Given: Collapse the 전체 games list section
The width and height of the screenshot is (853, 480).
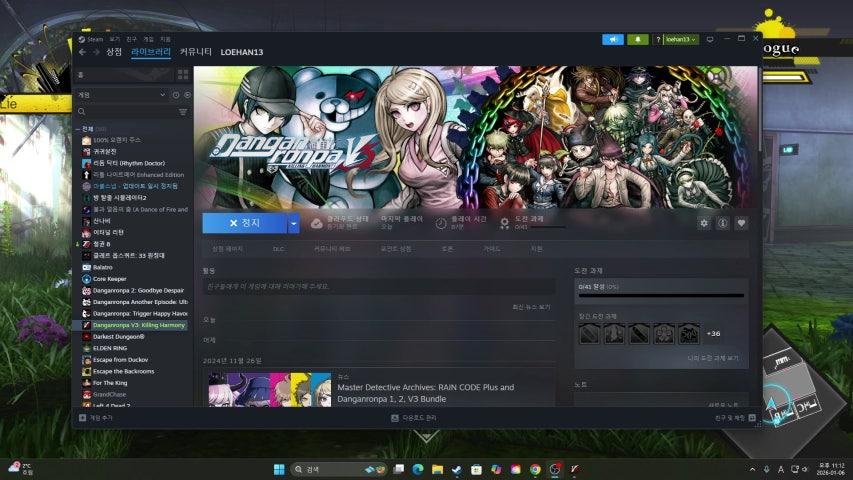Looking at the screenshot, I should (77, 128).
